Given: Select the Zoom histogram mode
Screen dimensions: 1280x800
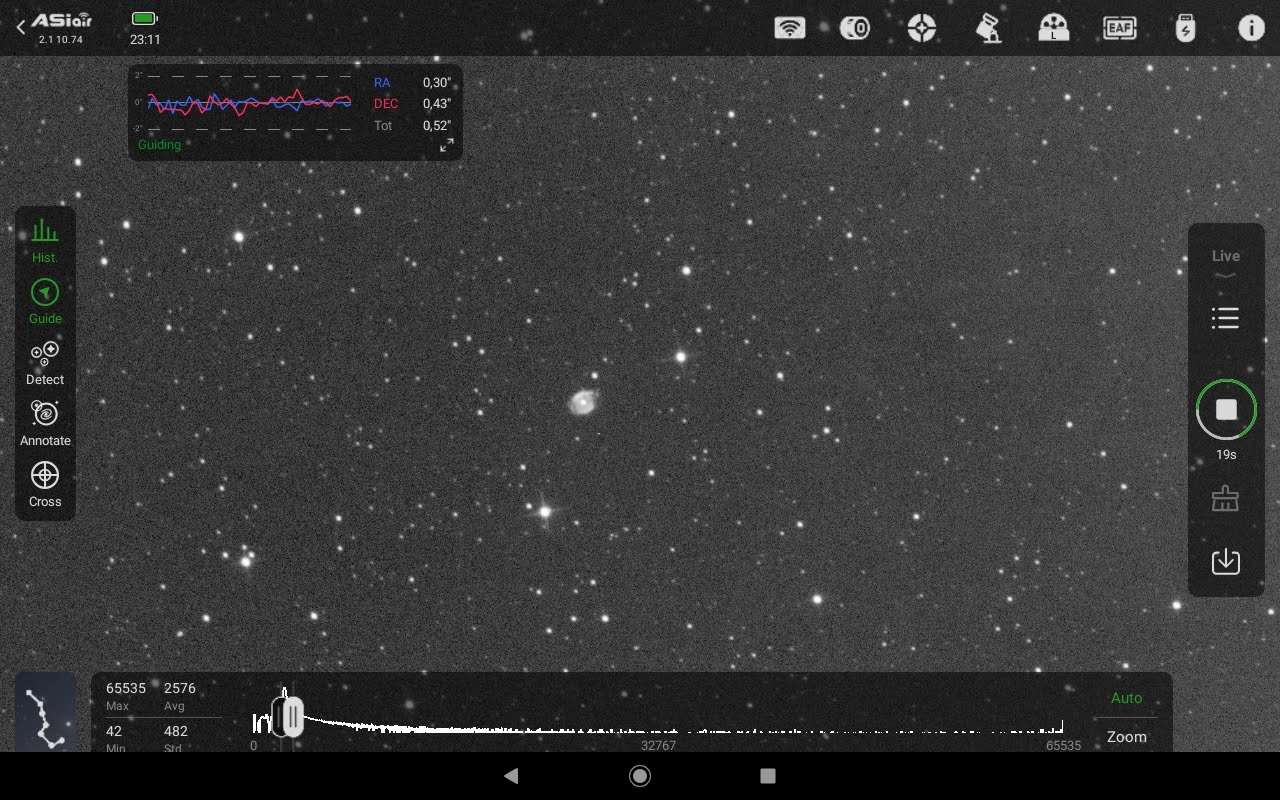Looking at the screenshot, I should point(1126,737).
